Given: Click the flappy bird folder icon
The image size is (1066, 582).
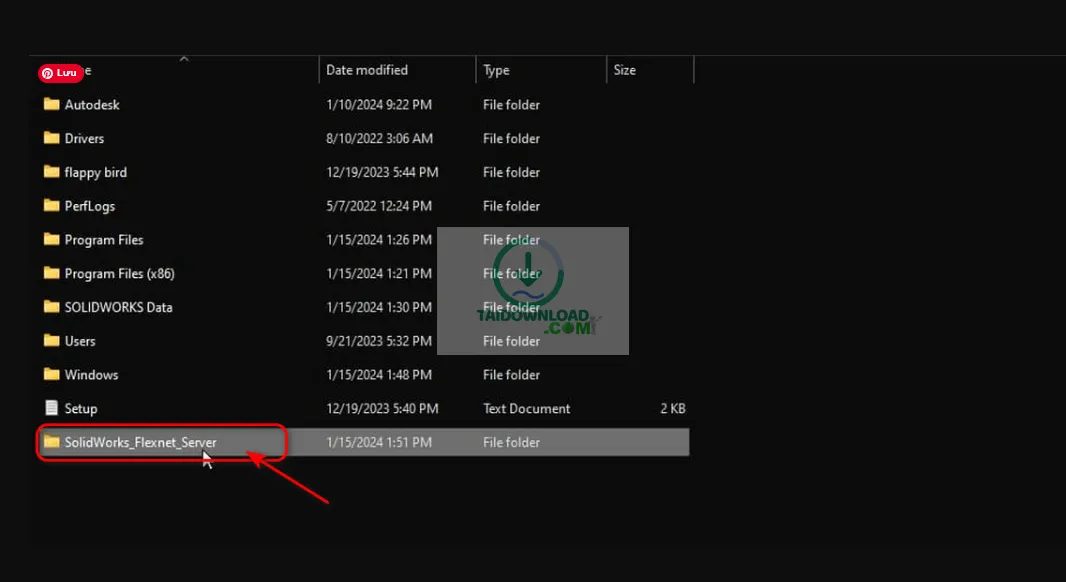Looking at the screenshot, I should pos(52,172).
